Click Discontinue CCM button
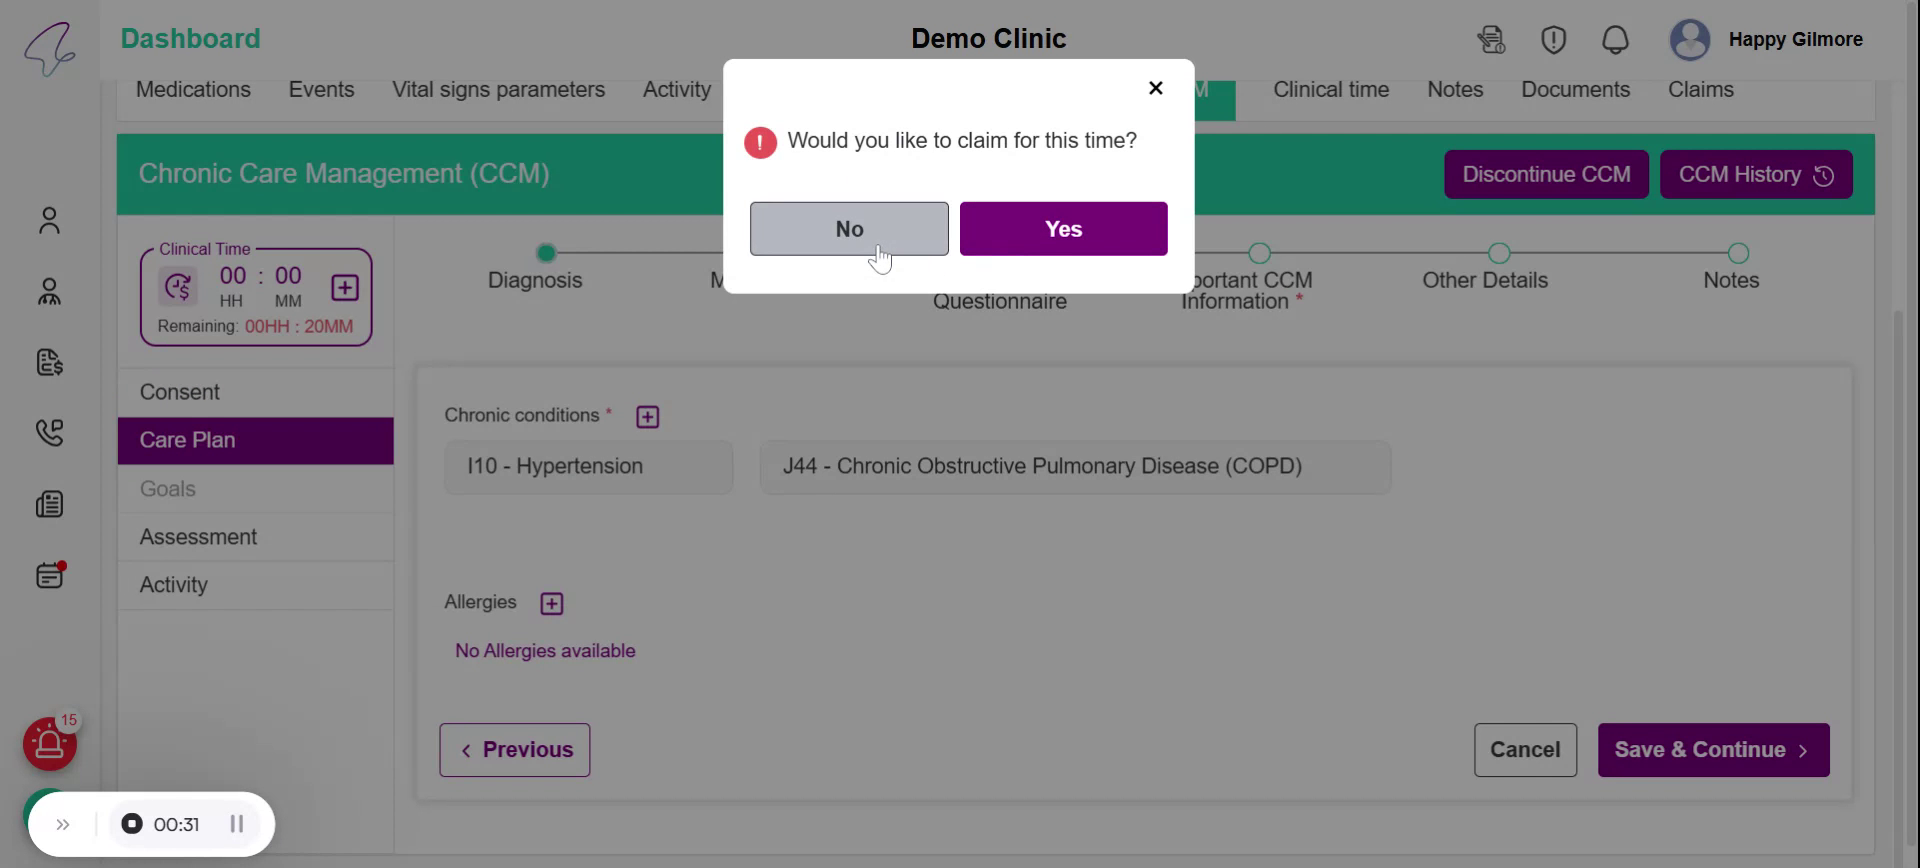The image size is (1920, 868). click(x=1546, y=175)
